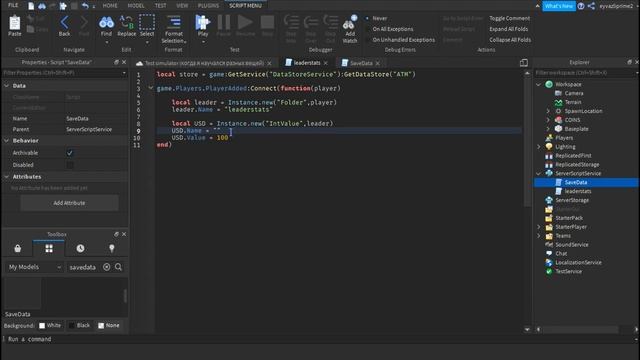The width and height of the screenshot is (640, 360).
Task: Click Expand All Folds action
Action: coord(509,29)
